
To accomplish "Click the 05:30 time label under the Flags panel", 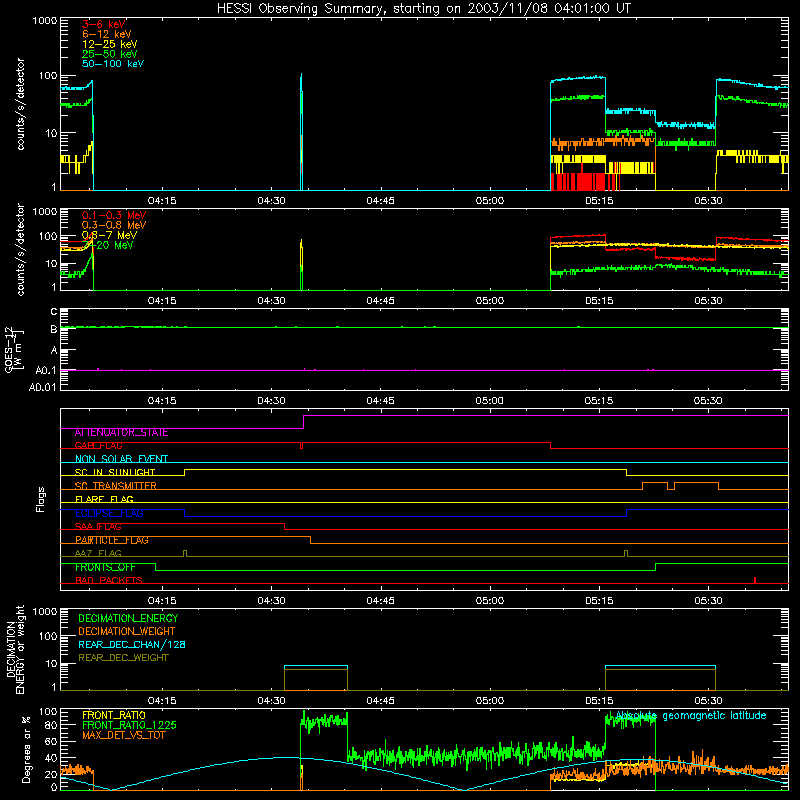I will (708, 601).
